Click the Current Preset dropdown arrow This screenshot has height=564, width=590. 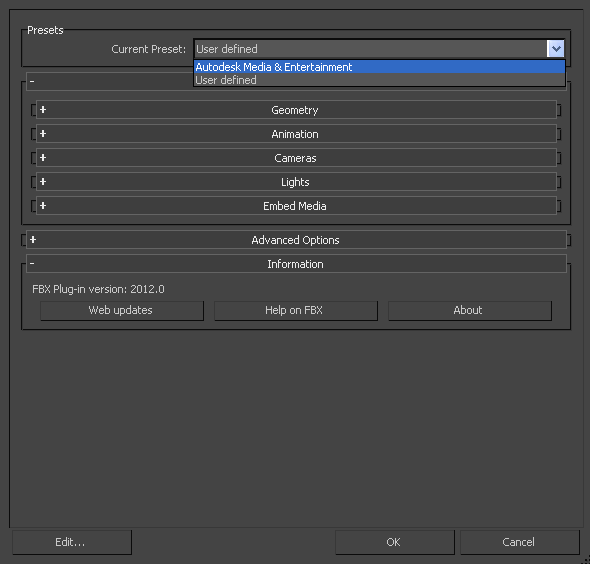click(556, 49)
